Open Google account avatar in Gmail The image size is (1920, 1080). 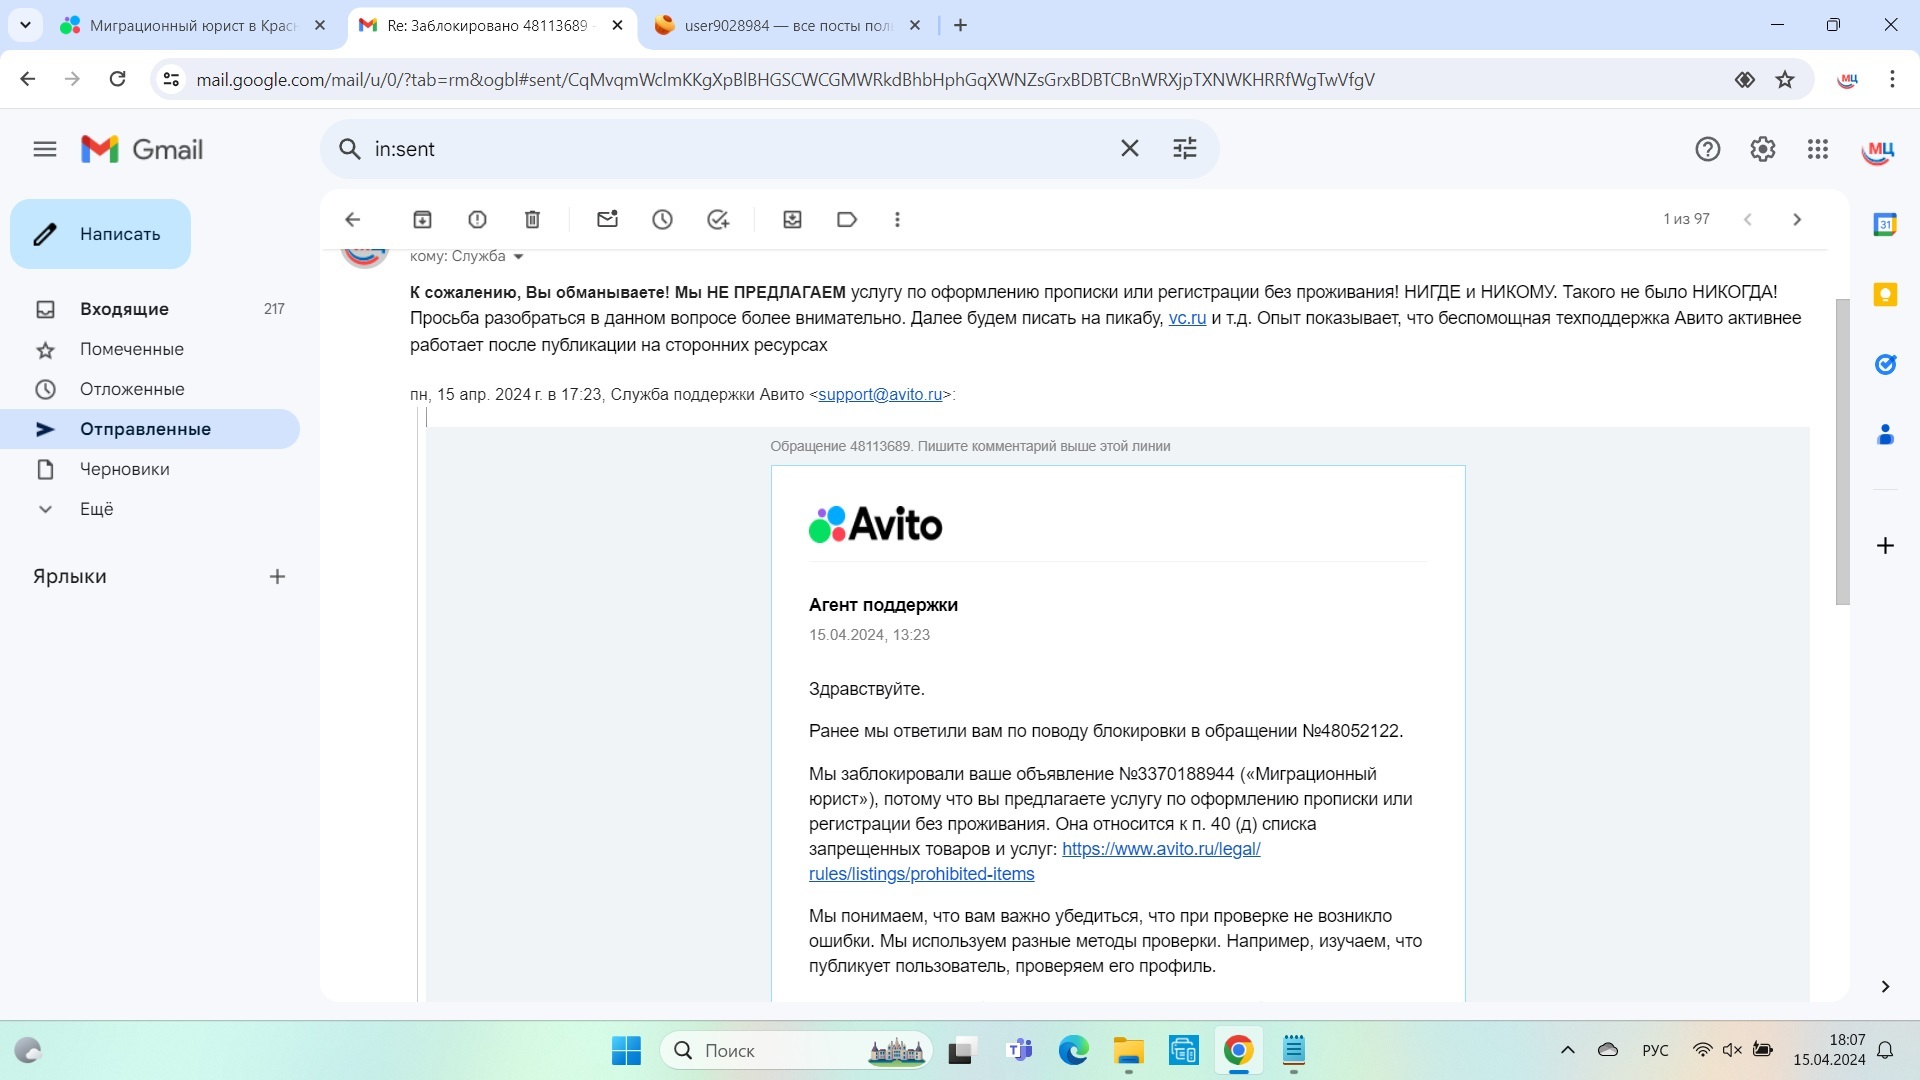coord(1878,149)
